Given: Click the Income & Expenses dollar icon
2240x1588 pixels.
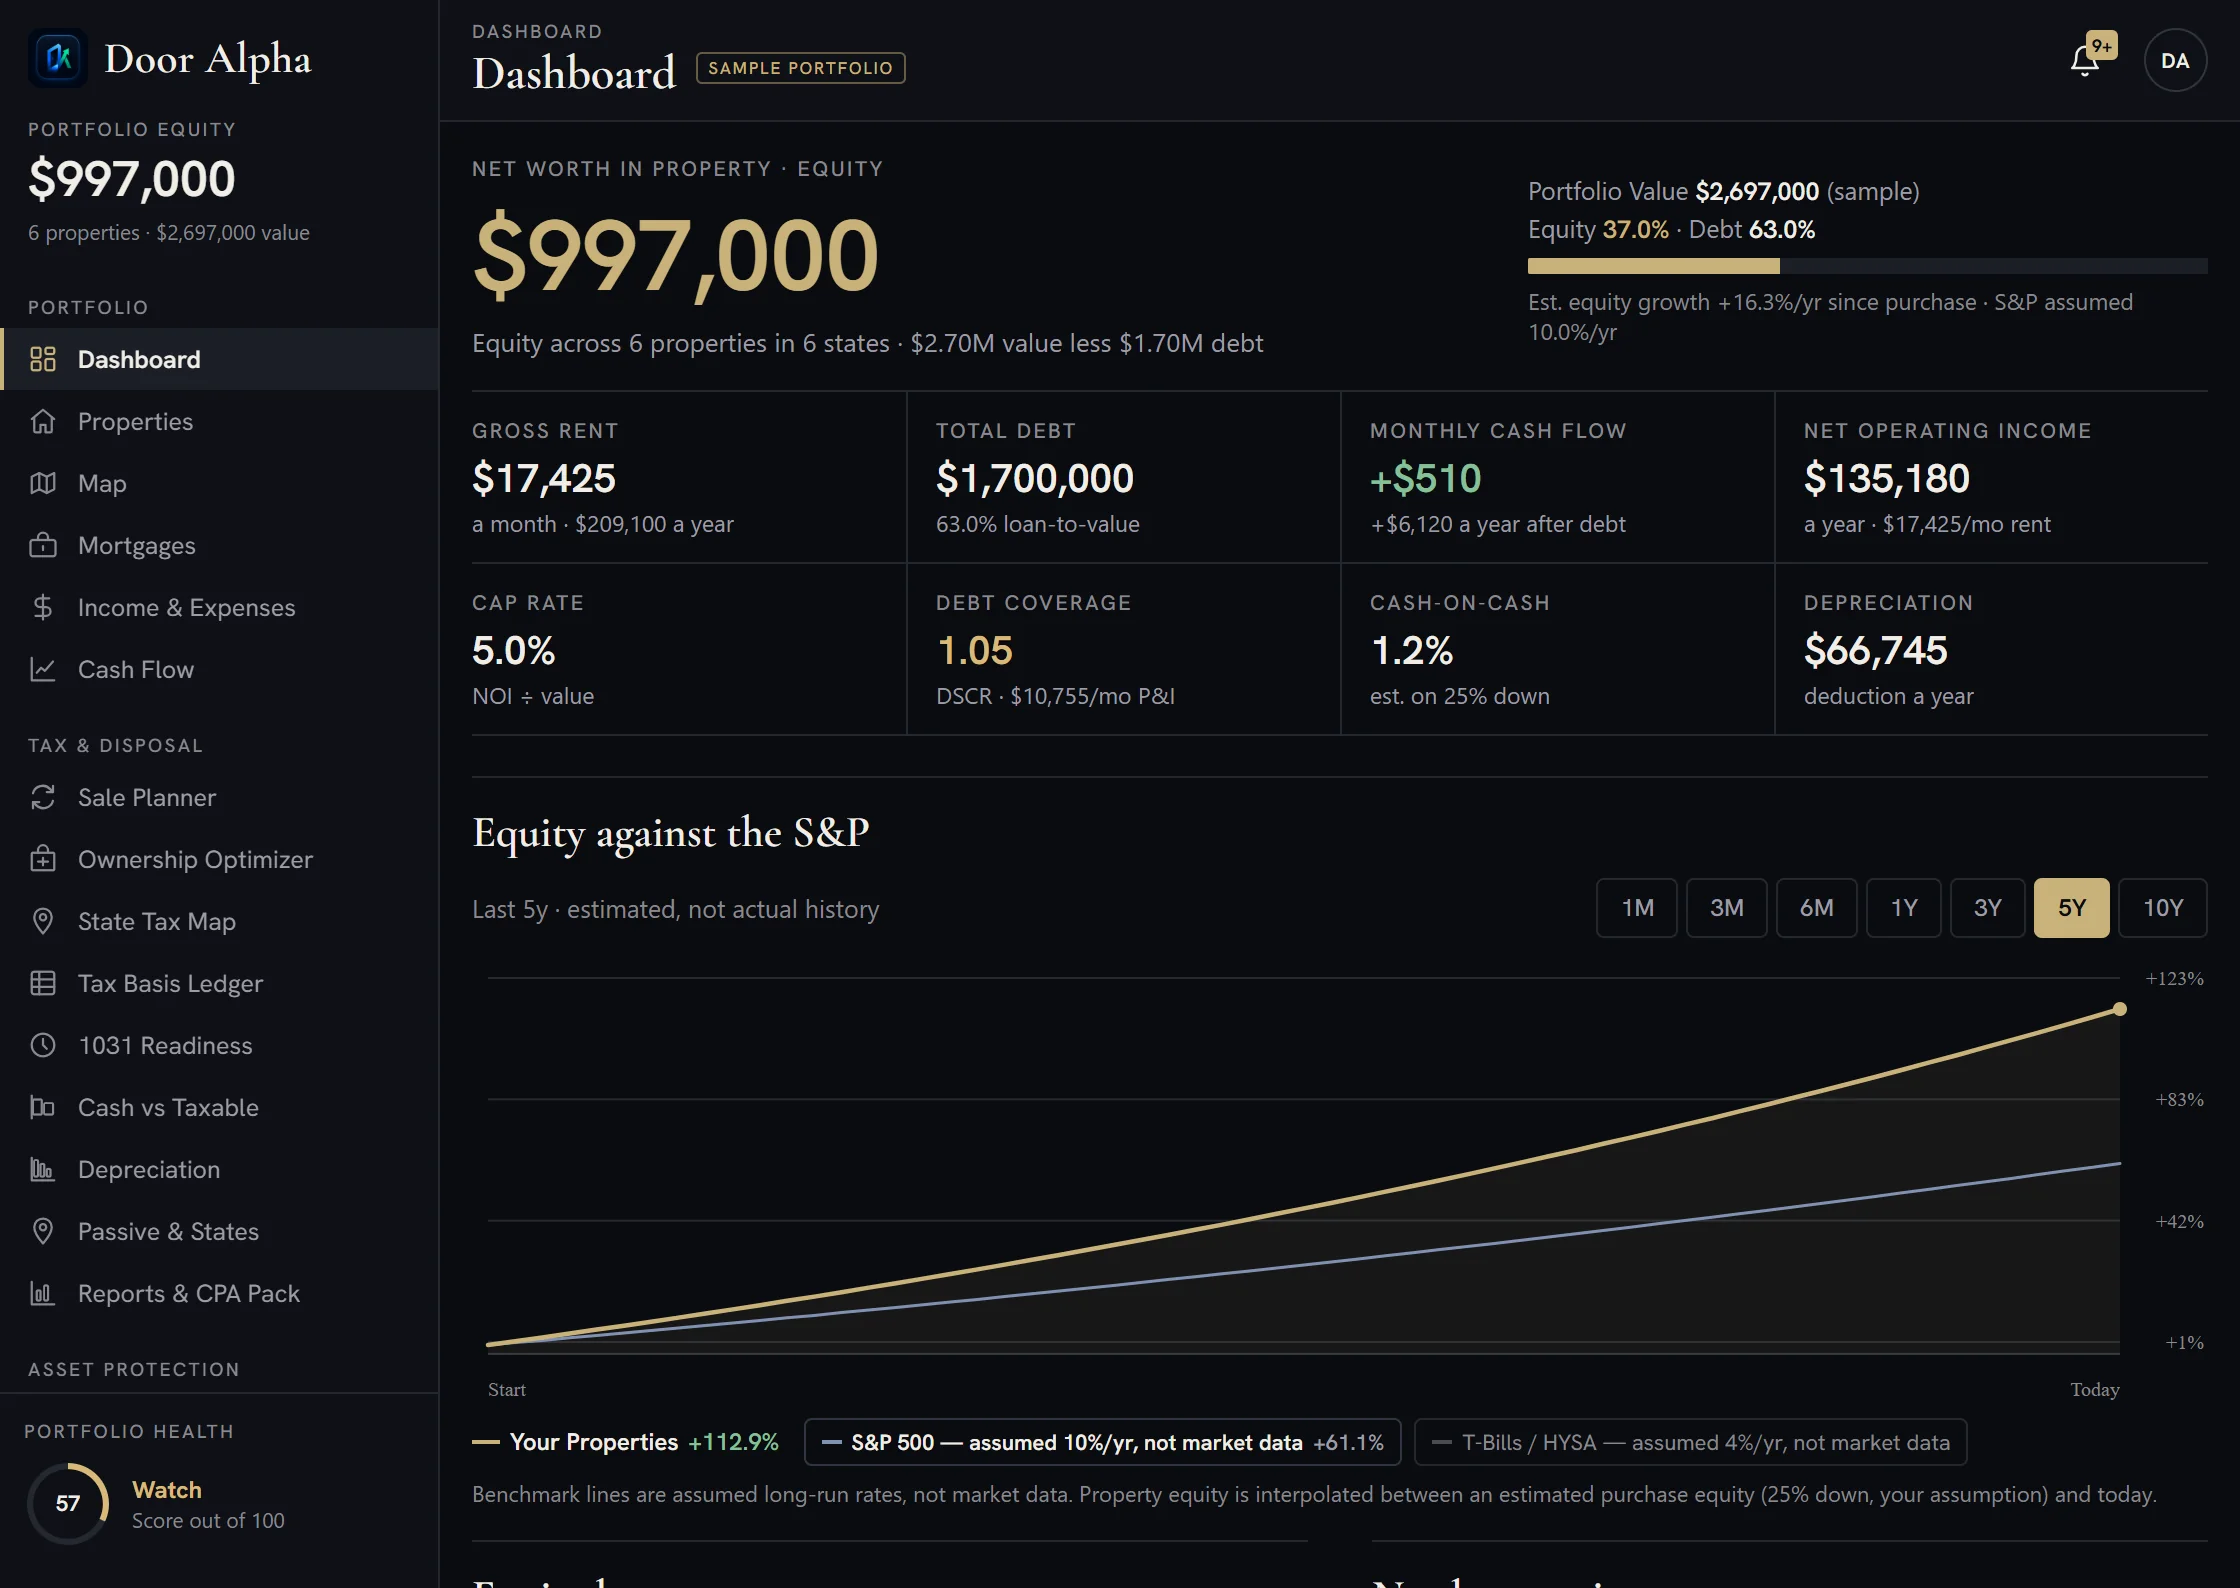Looking at the screenshot, I should (x=43, y=607).
